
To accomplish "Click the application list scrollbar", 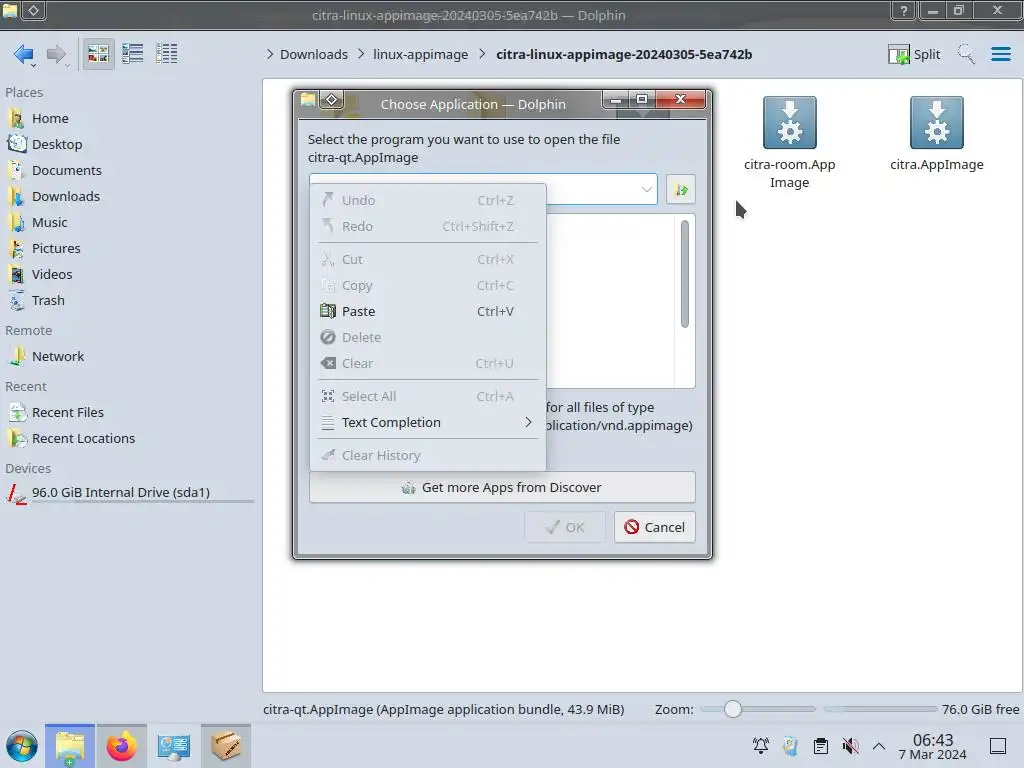I will (684, 274).
